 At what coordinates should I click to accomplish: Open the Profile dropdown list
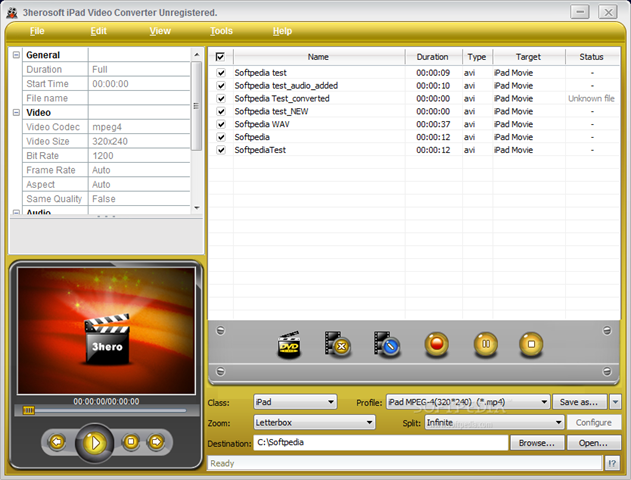tap(468, 402)
